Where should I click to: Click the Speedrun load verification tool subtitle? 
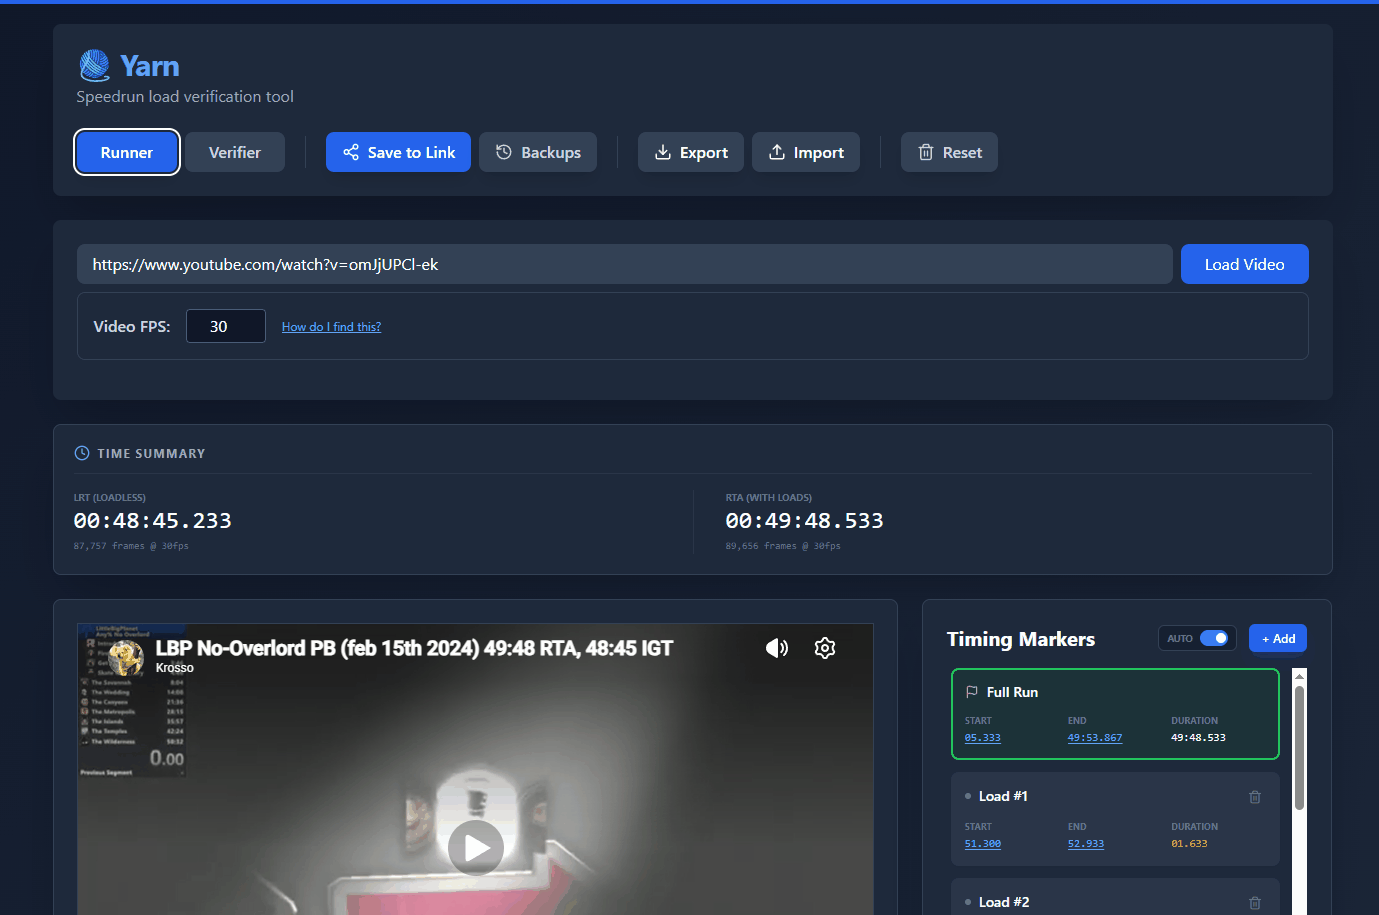[x=185, y=97]
